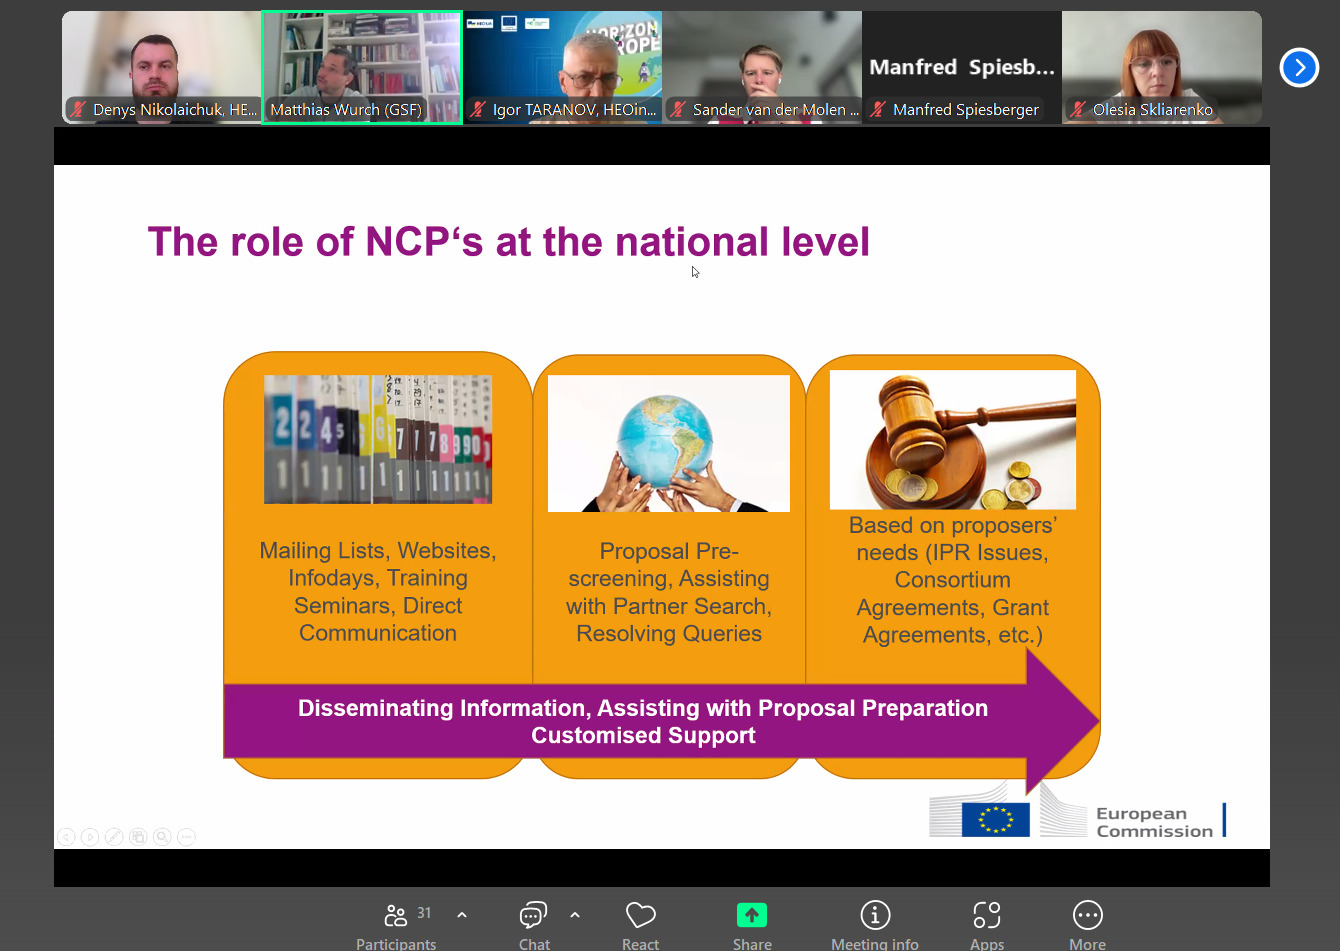Select Matthias Wurch's video tile
This screenshot has width=1340, height=951.
click(362, 67)
